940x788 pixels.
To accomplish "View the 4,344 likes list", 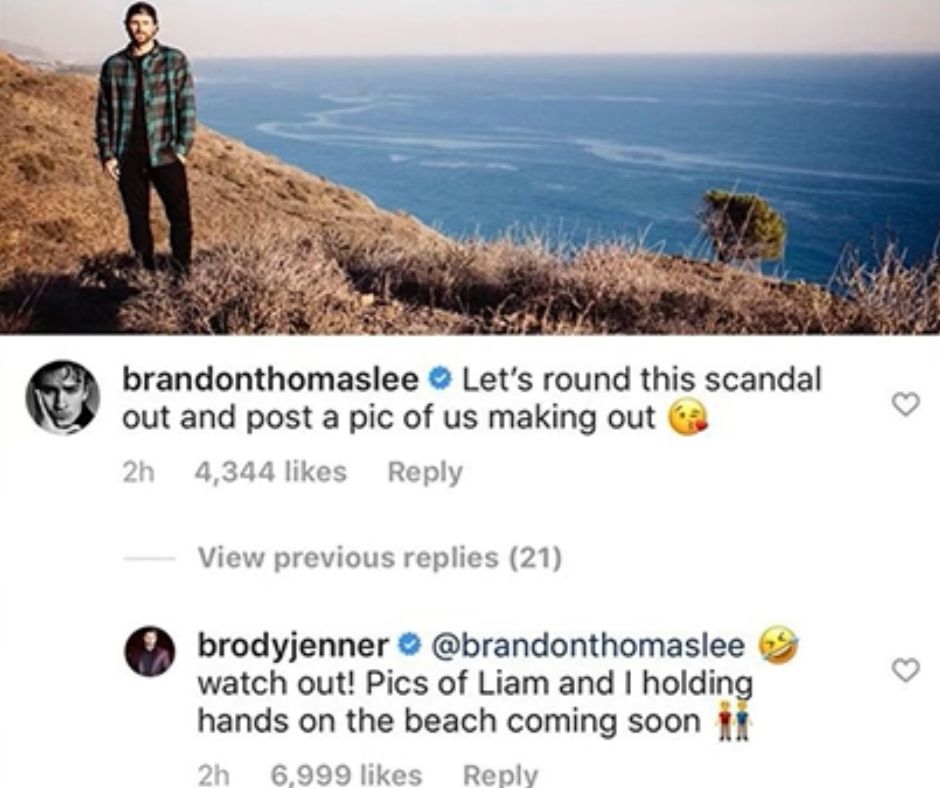I will pos(270,472).
